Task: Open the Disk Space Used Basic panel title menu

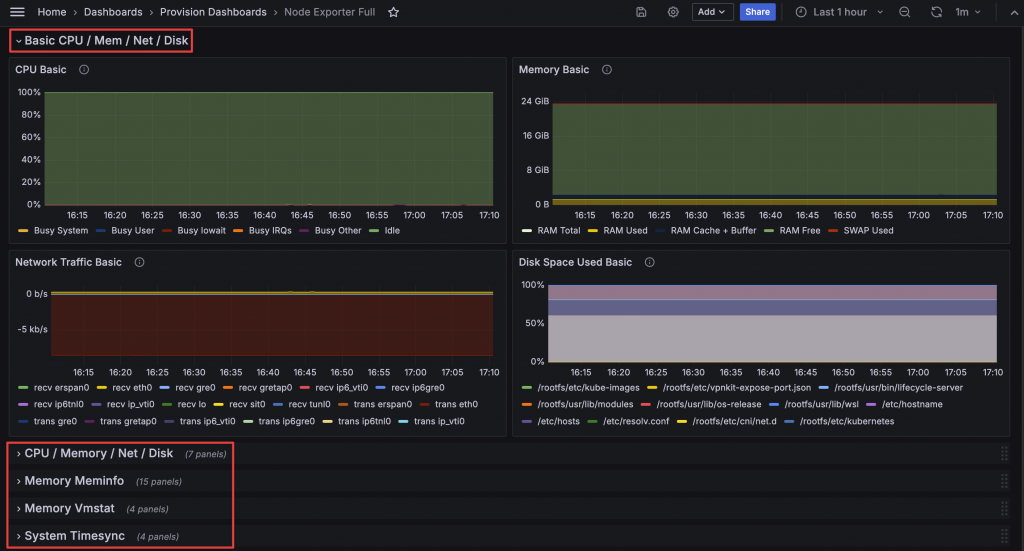Action: 575,262
